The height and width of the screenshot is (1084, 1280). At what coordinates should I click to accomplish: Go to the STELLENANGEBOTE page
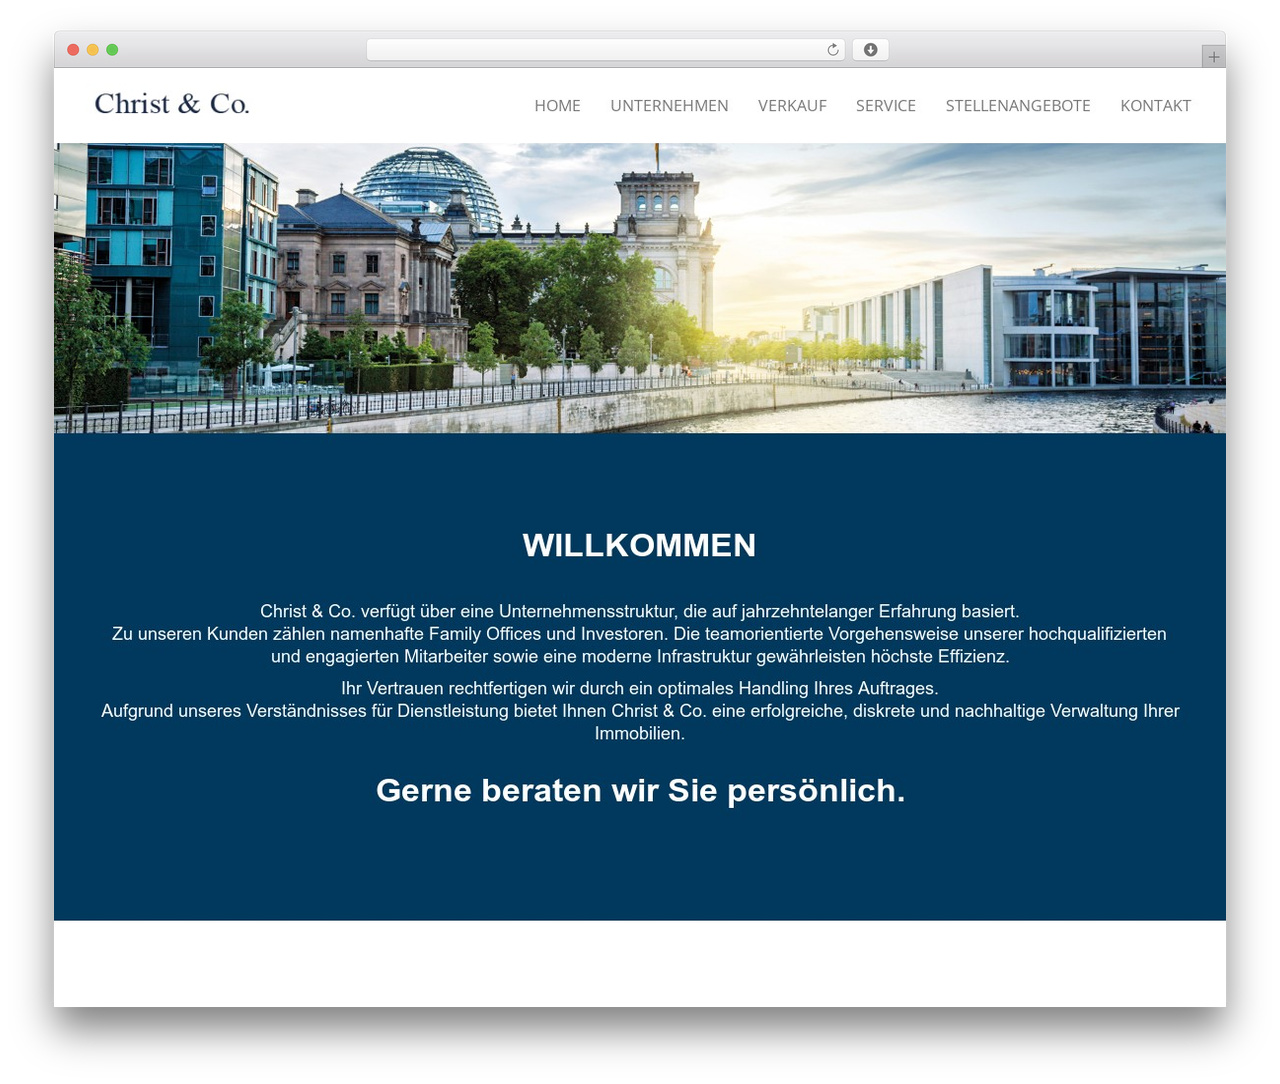coord(1018,106)
